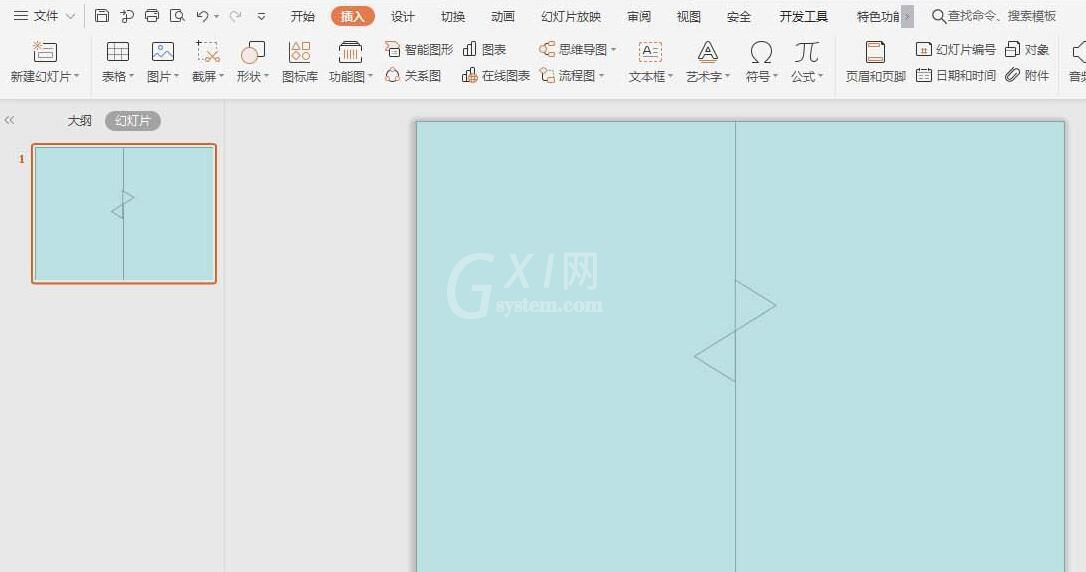Click the 截屏 screenshot icon

(x=208, y=51)
